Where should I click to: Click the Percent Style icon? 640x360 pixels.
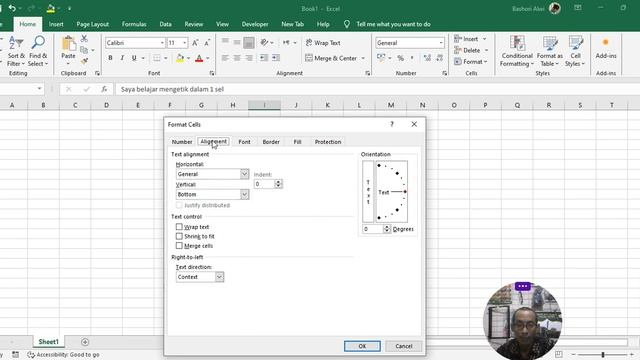[x=400, y=58]
